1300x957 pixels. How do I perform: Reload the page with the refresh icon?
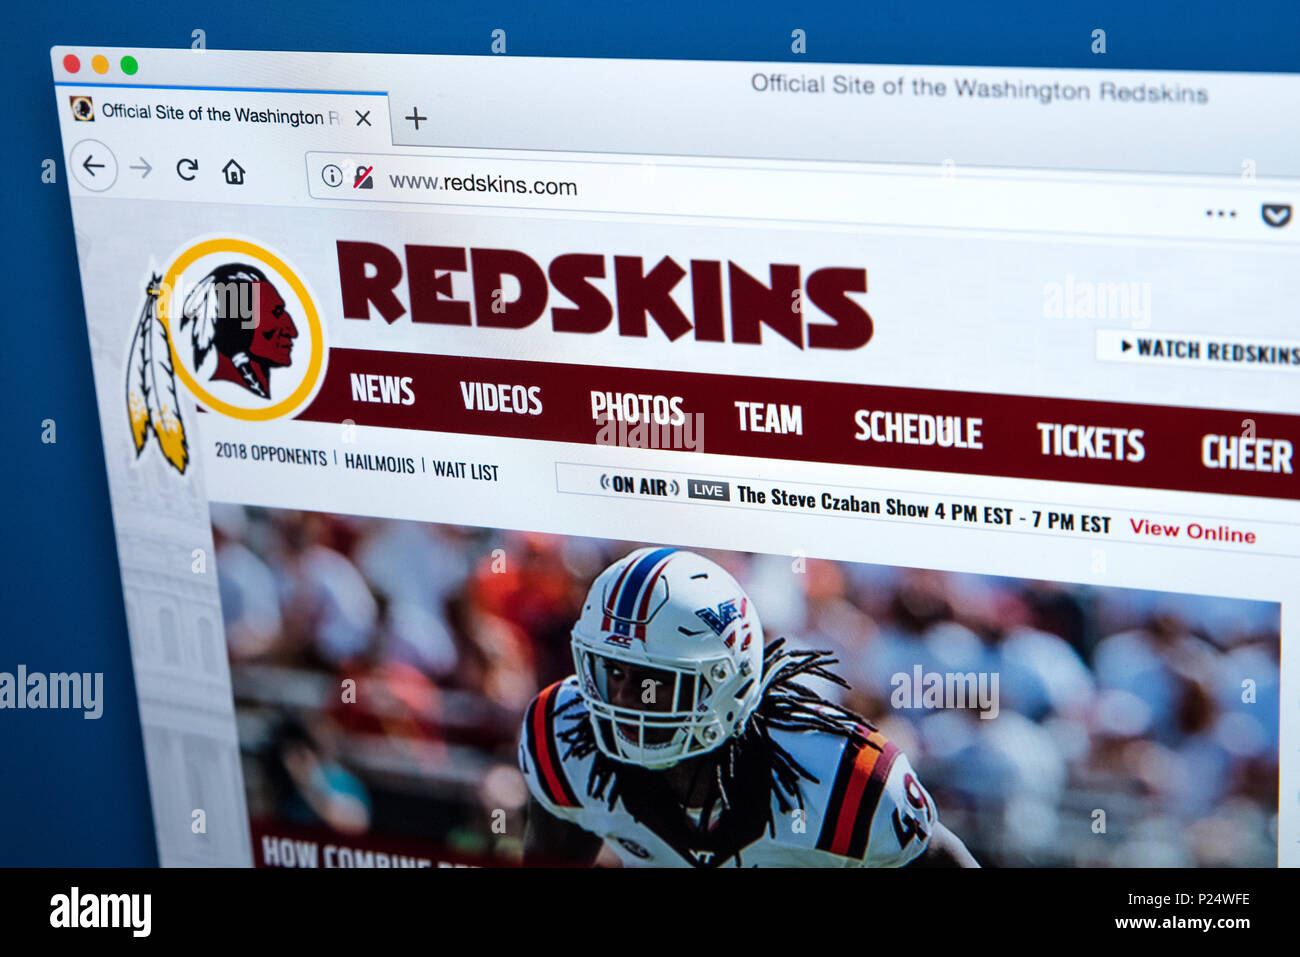click(x=187, y=170)
